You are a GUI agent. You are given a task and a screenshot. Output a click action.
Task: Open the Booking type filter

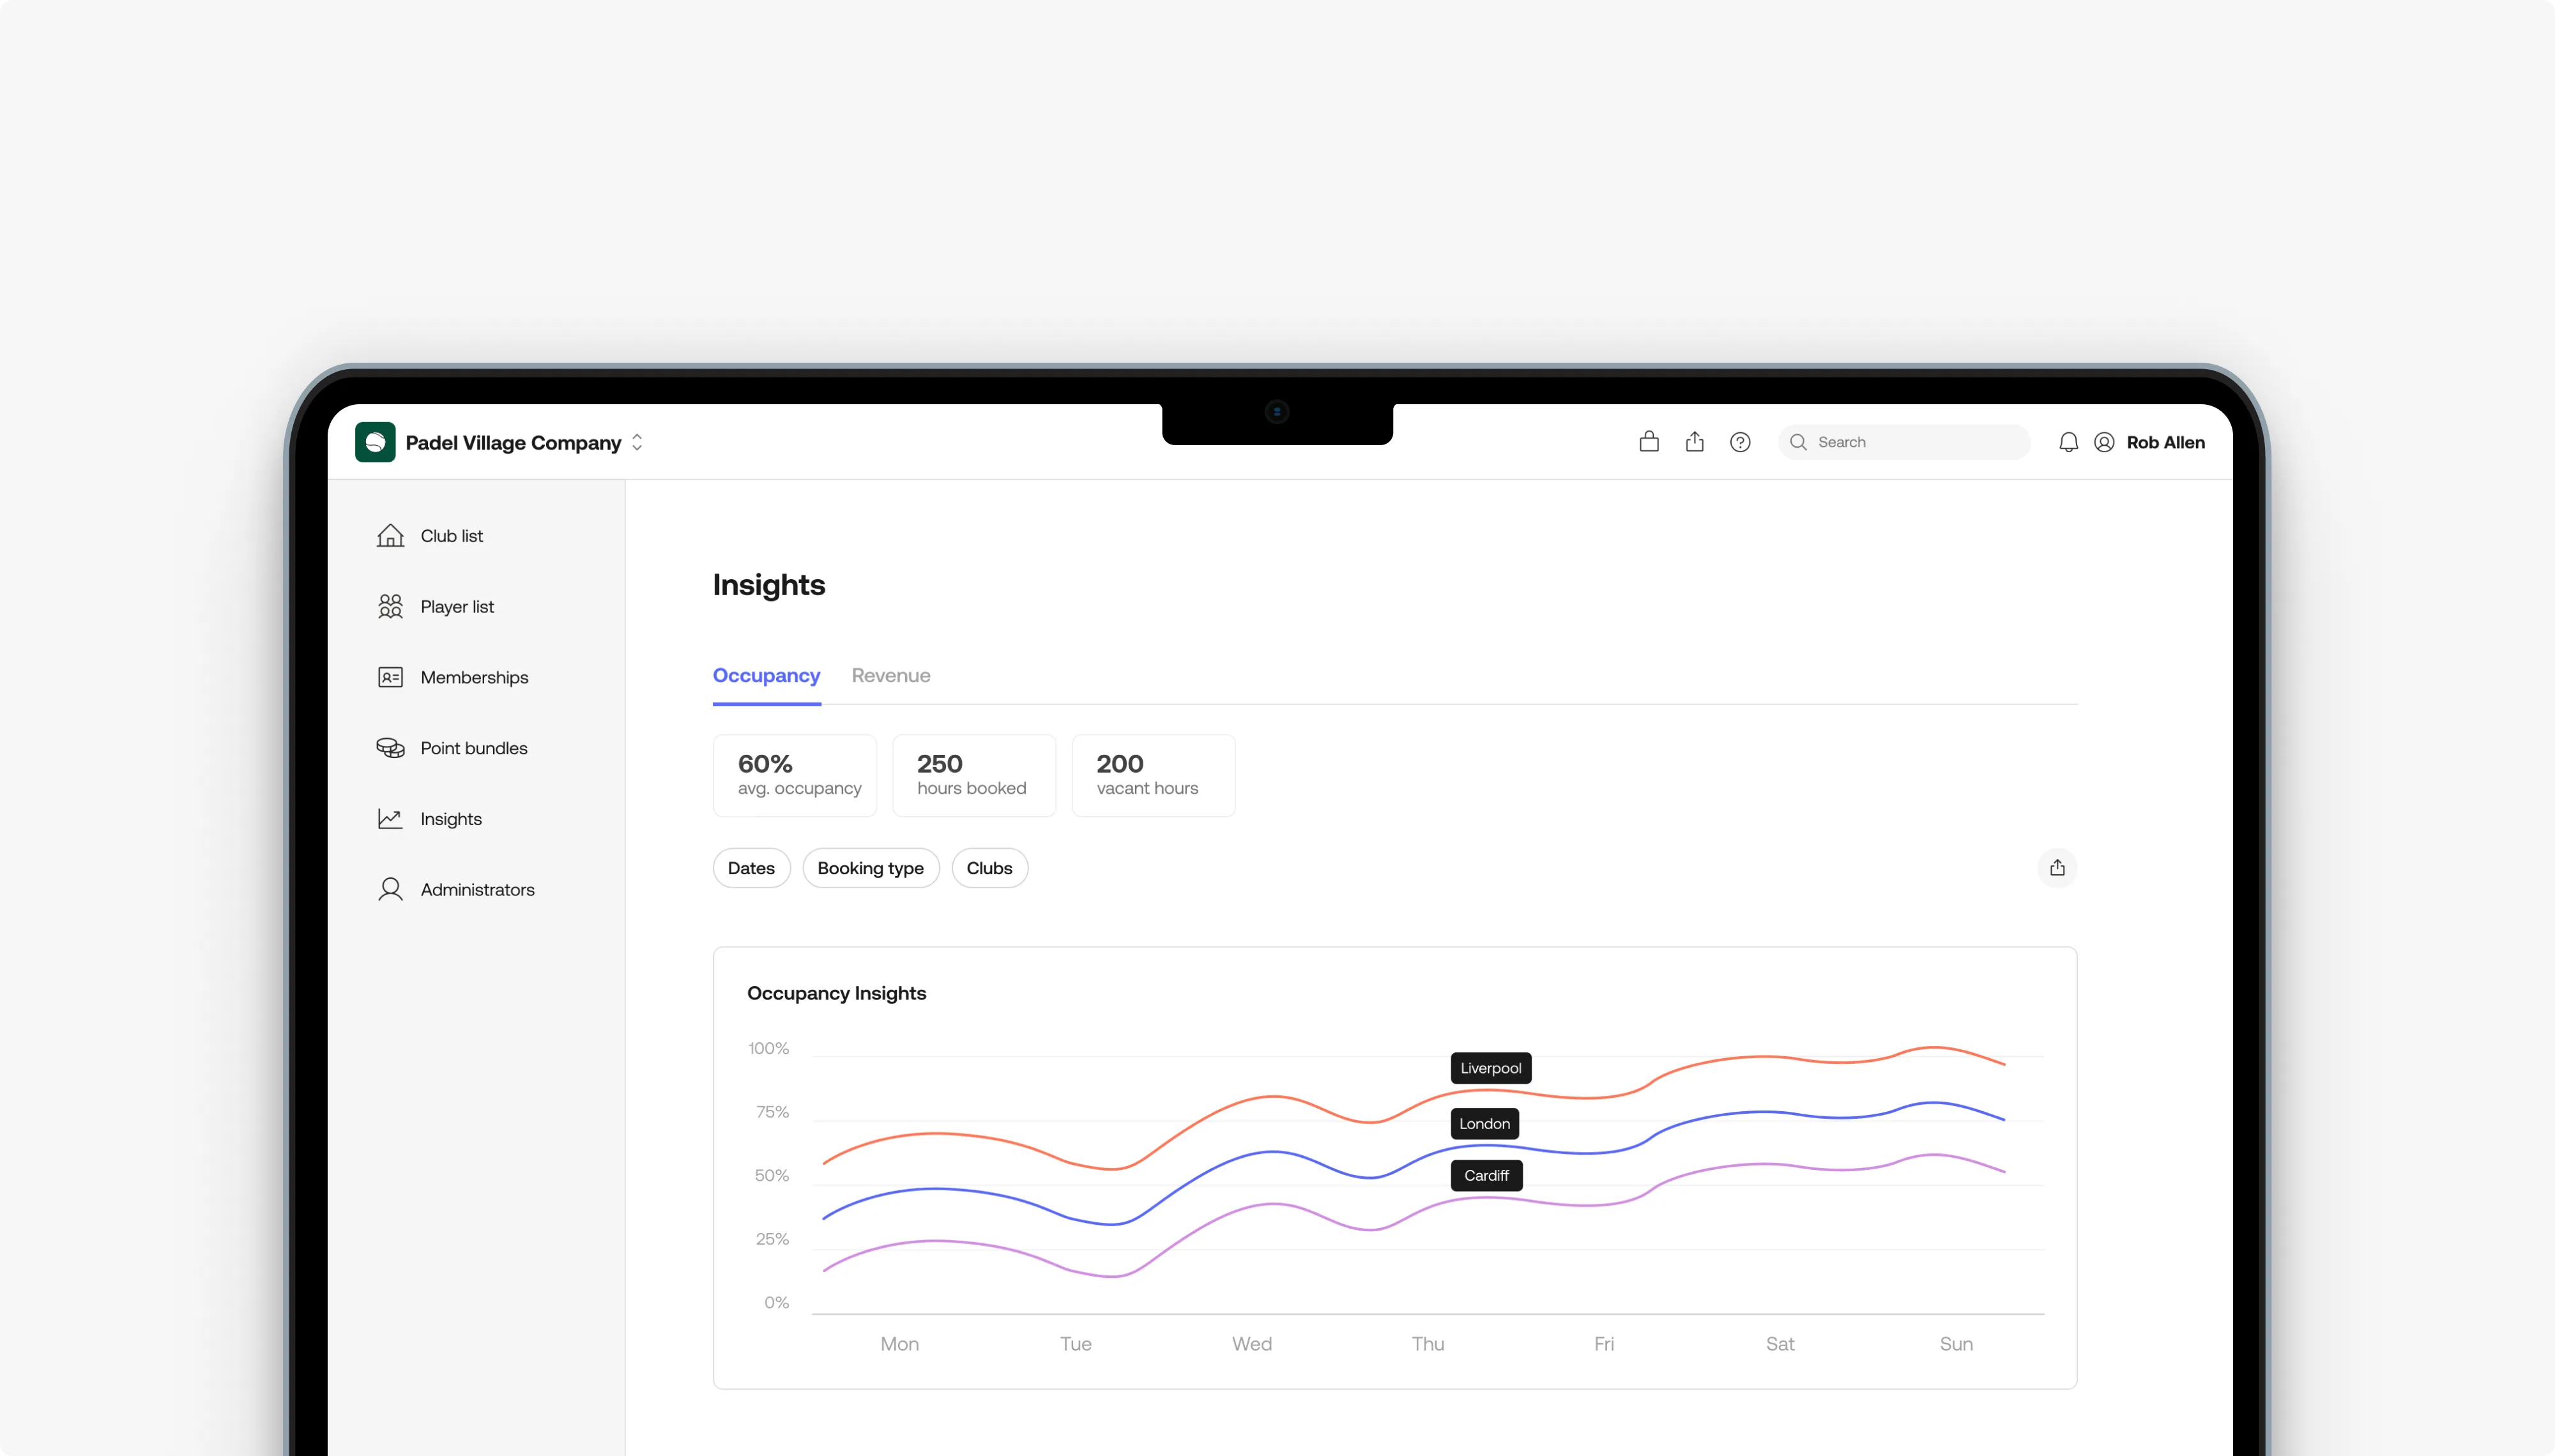(x=870, y=868)
